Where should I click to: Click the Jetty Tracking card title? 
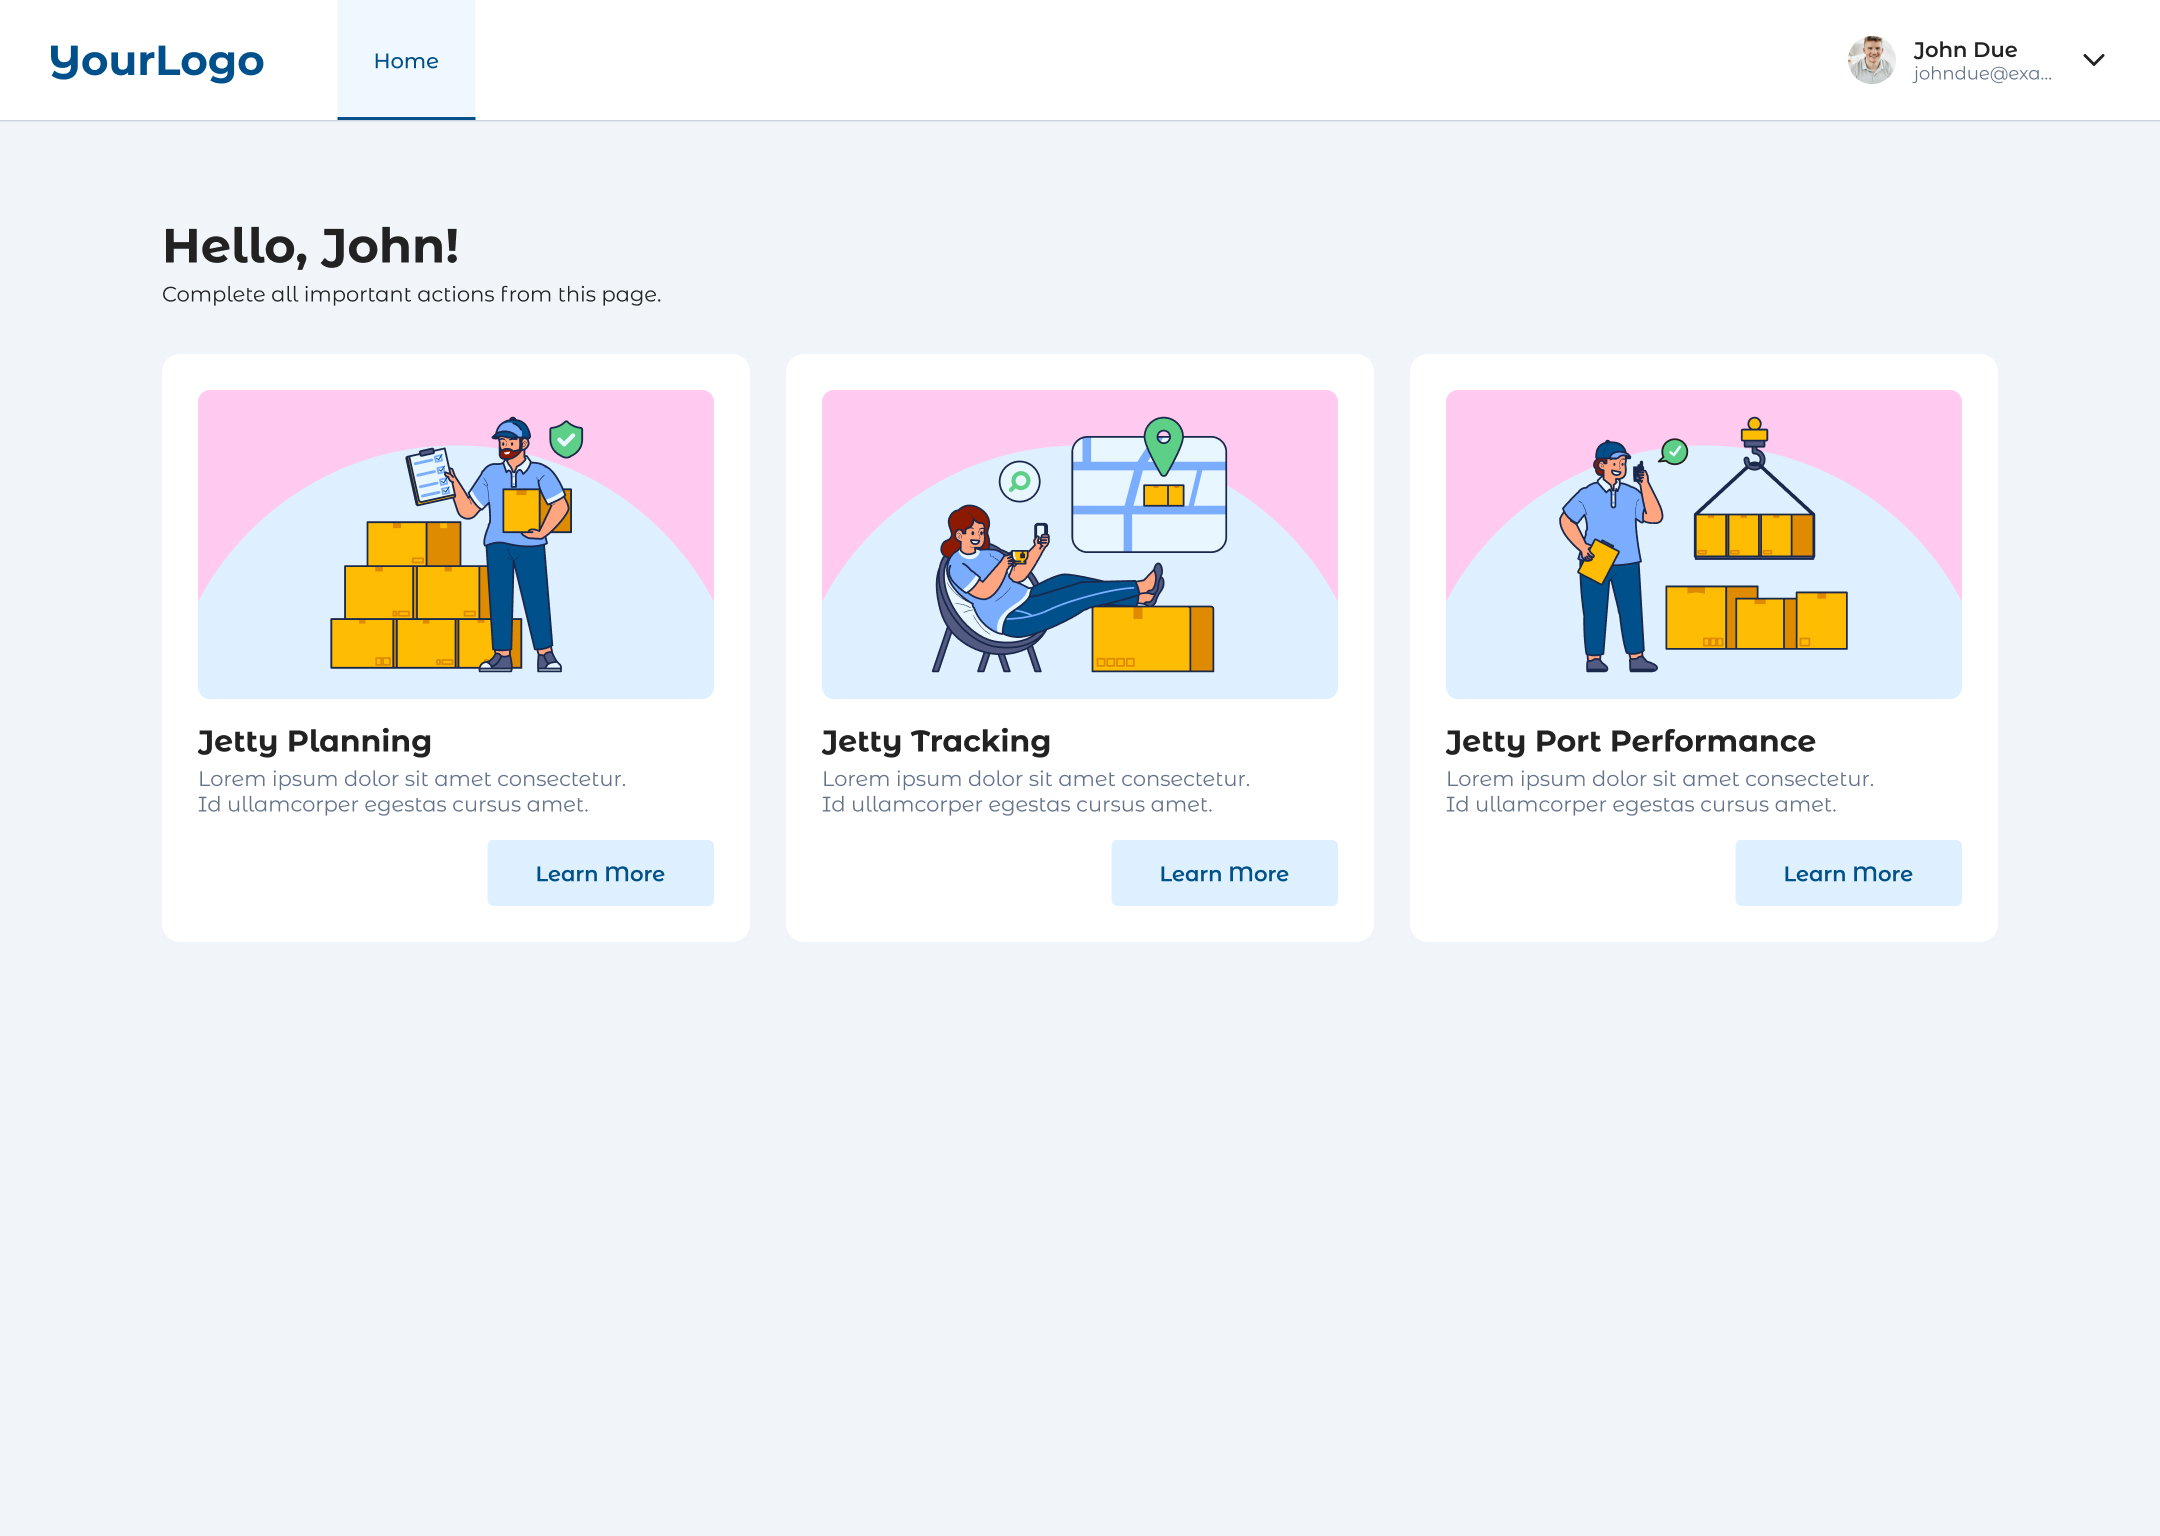coord(936,741)
